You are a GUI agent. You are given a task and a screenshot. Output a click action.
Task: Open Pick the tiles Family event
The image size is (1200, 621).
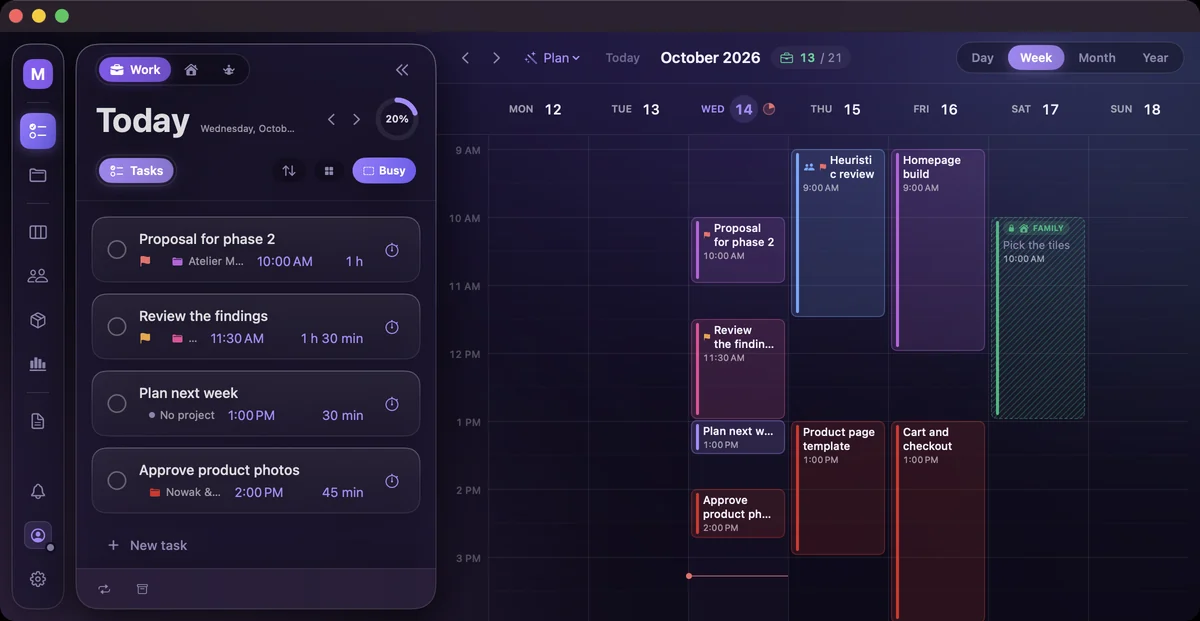(x=1038, y=318)
